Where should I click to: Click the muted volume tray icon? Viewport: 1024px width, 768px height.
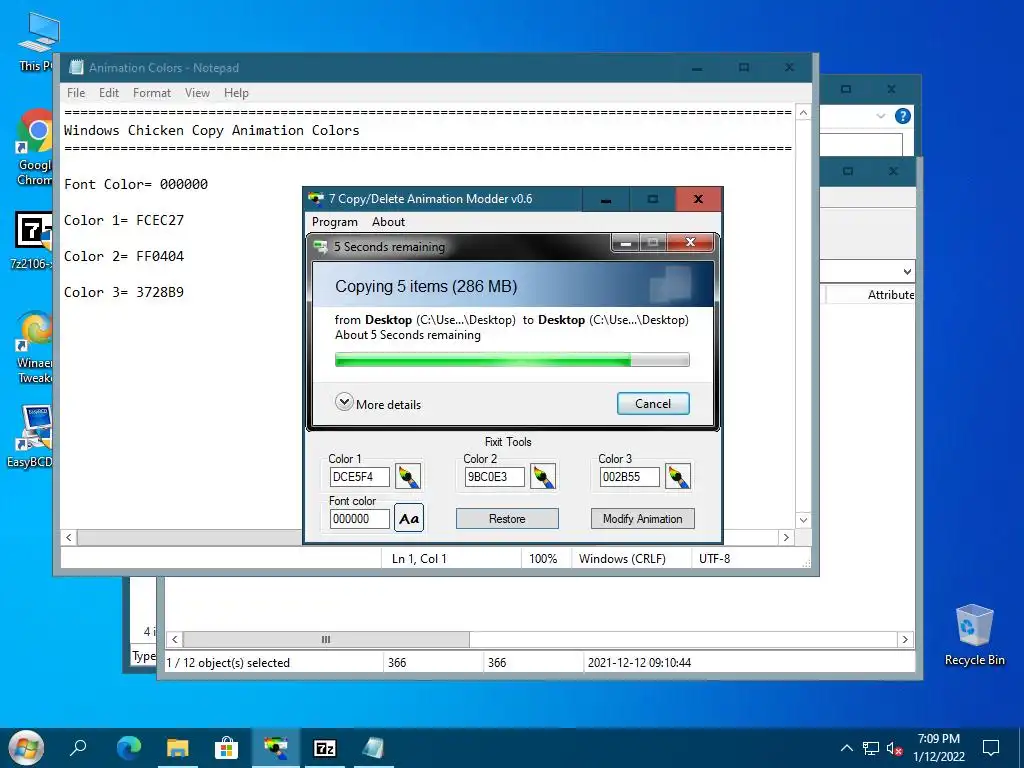tap(895, 748)
